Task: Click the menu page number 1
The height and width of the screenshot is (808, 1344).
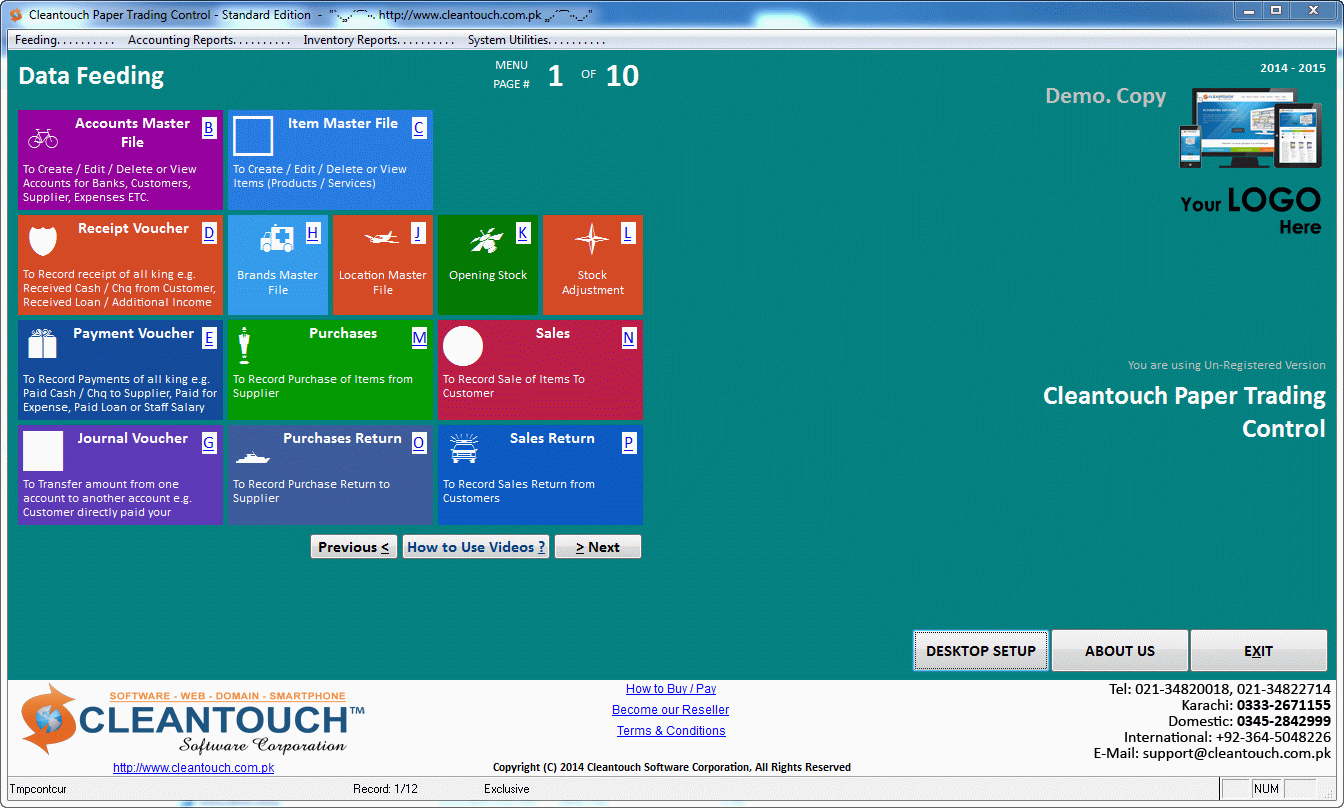Action: pos(556,76)
